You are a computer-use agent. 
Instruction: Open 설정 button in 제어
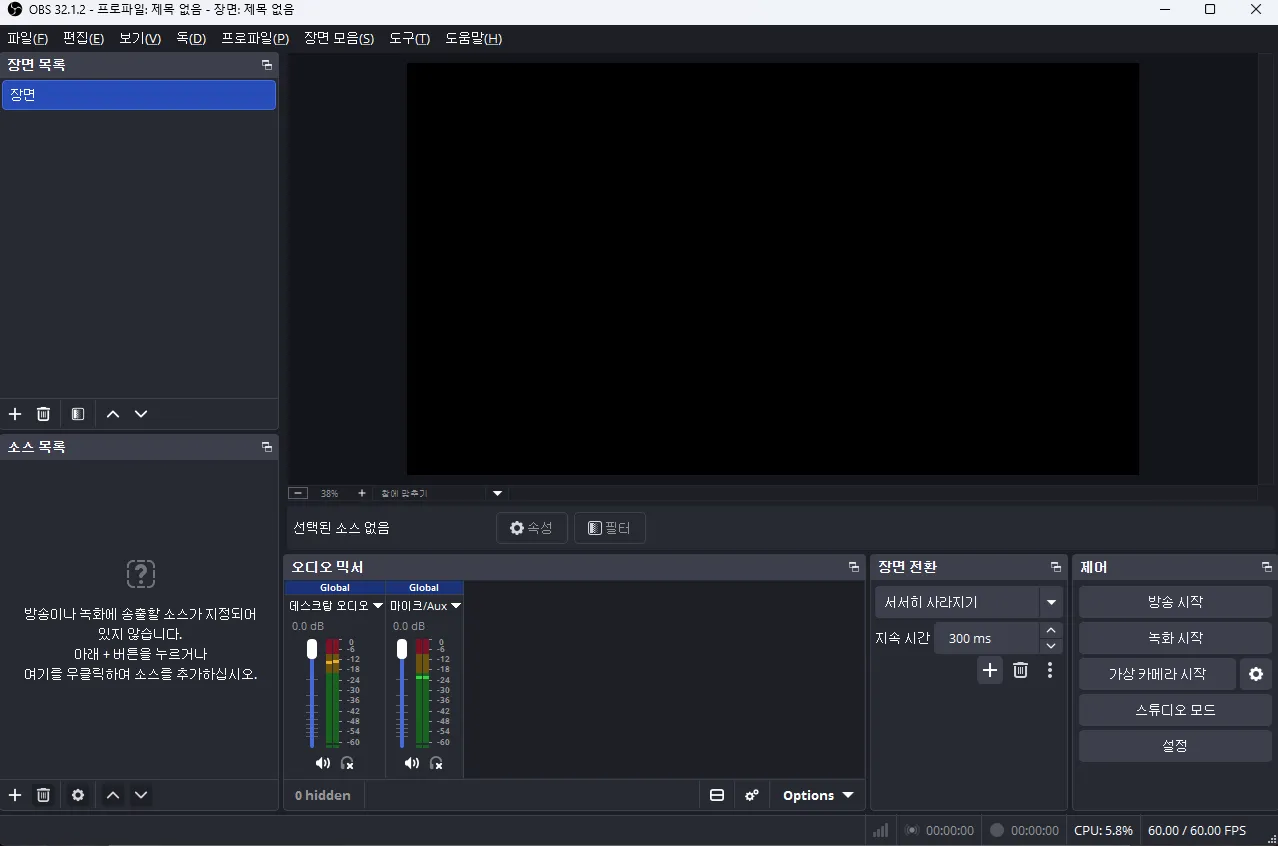(x=1175, y=746)
